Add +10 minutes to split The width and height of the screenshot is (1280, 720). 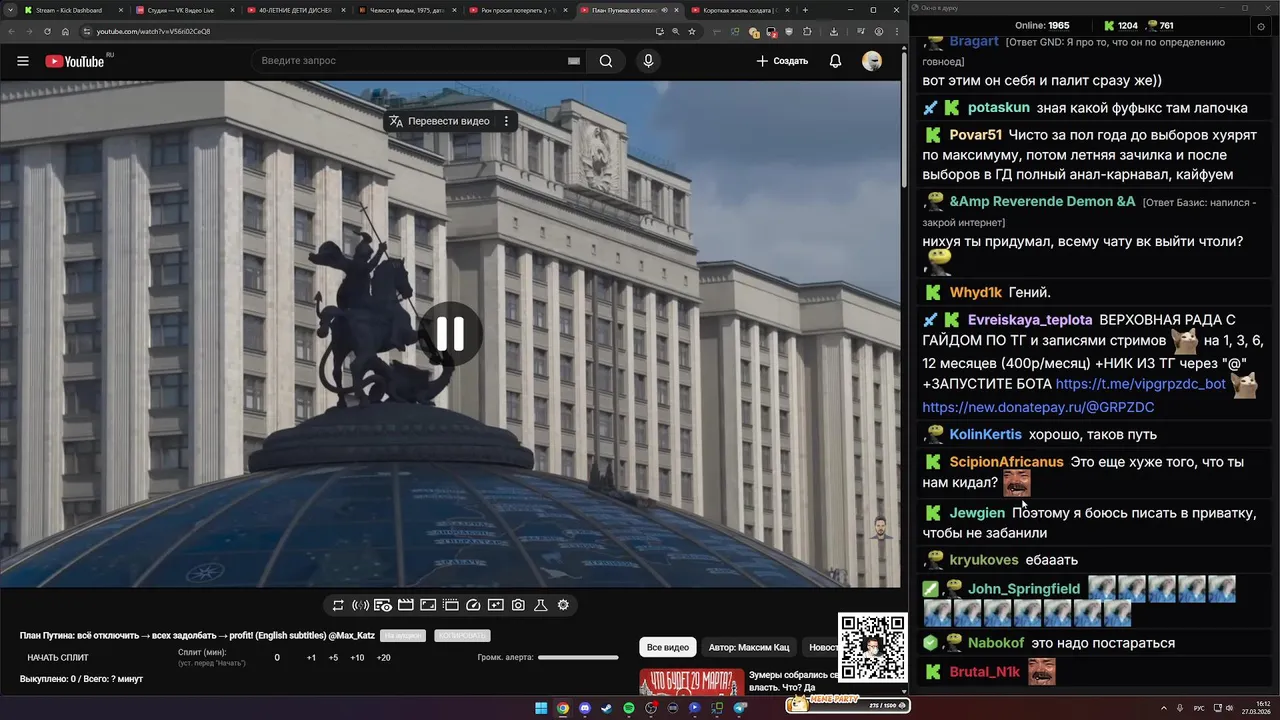point(357,658)
